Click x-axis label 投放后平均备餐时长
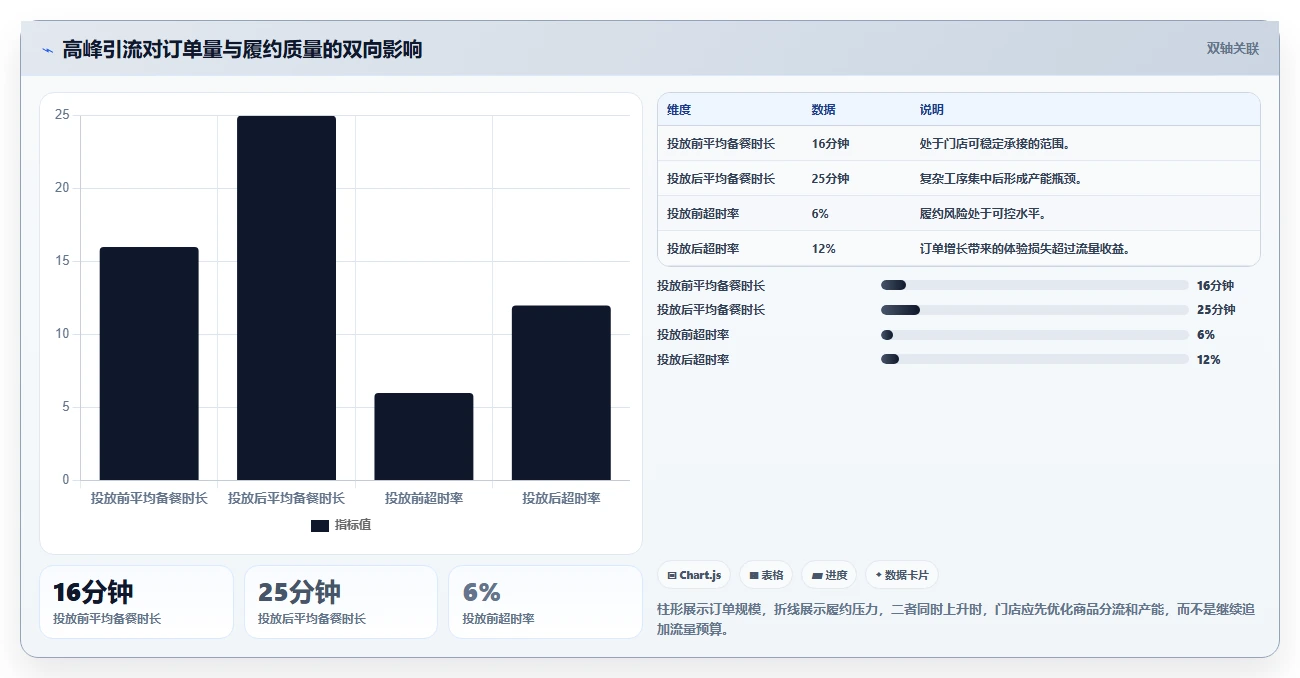 point(286,498)
